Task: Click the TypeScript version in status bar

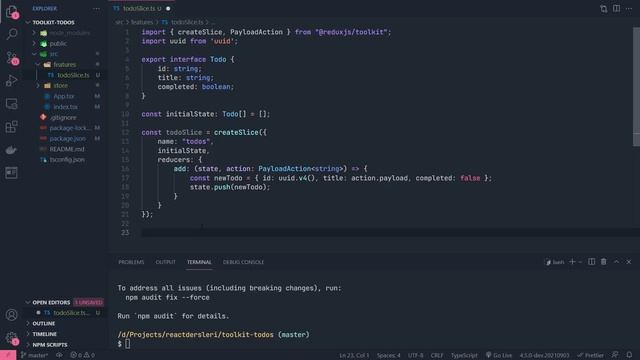Action: (x=544, y=355)
